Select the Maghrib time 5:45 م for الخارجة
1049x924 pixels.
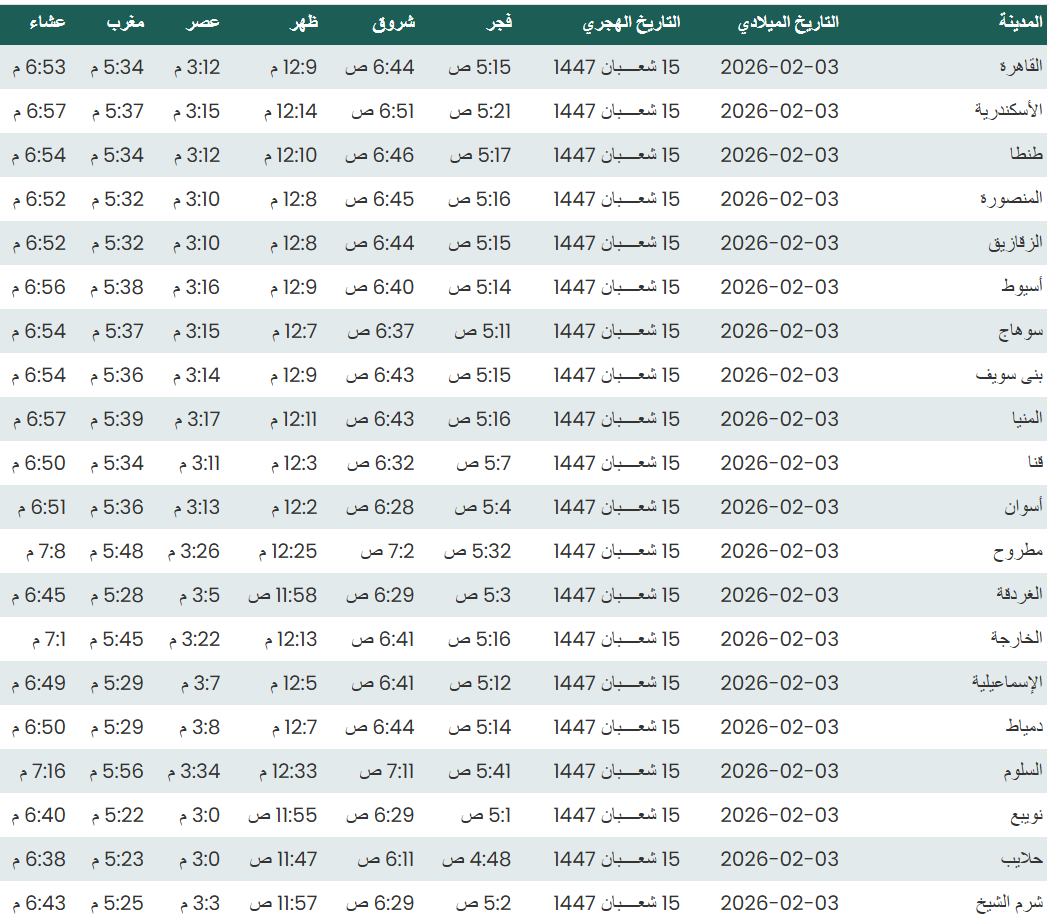(x=117, y=639)
